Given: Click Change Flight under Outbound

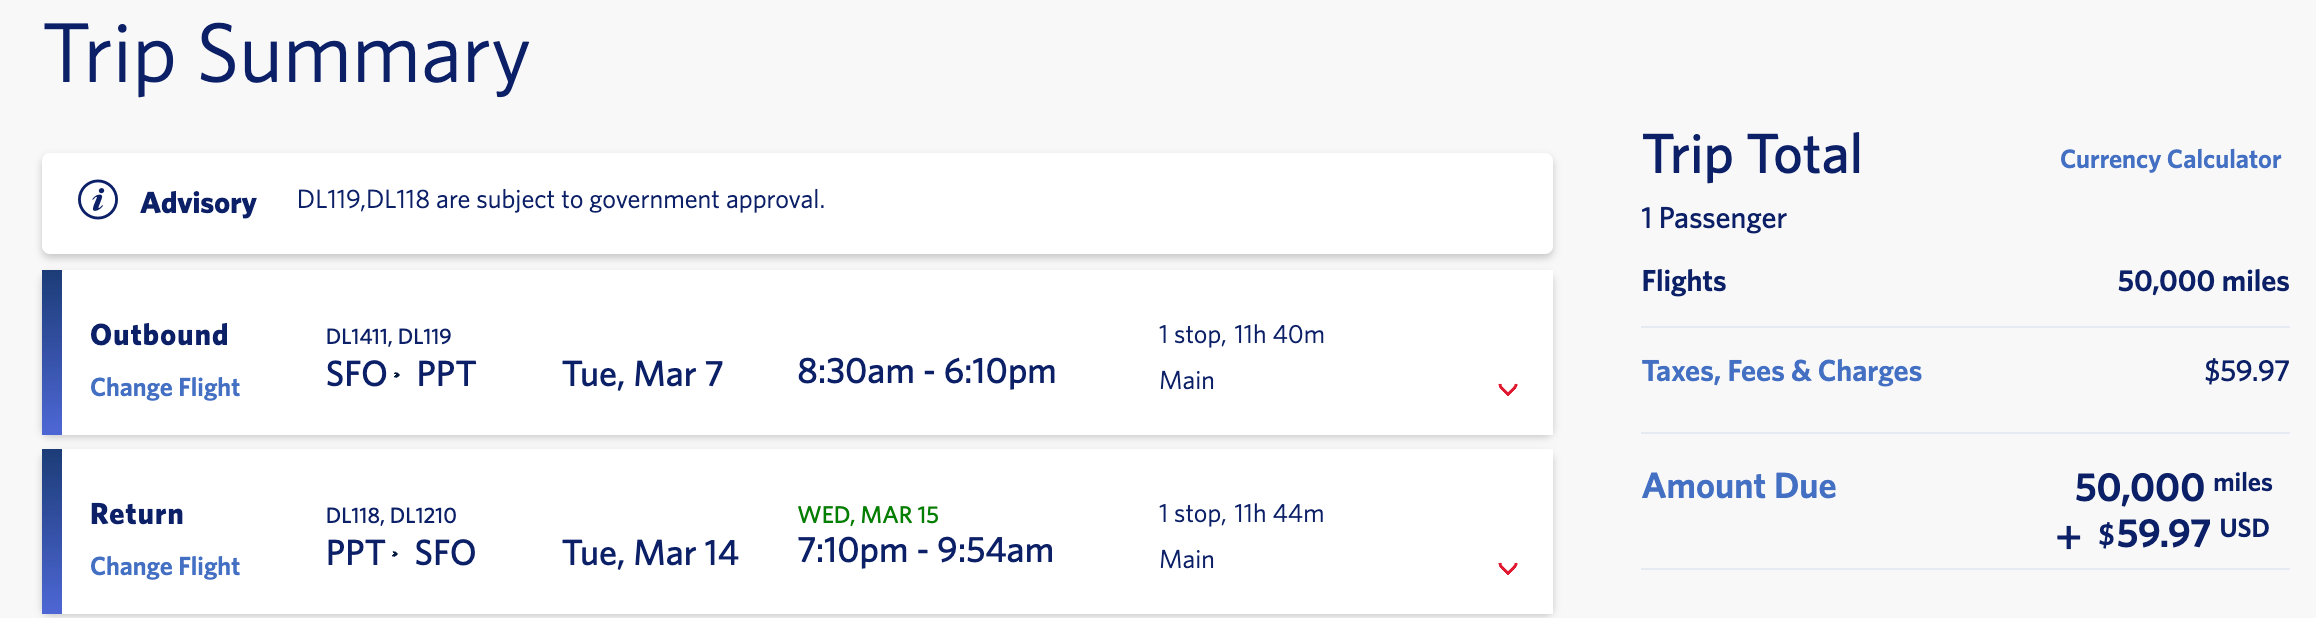Looking at the screenshot, I should (x=165, y=387).
